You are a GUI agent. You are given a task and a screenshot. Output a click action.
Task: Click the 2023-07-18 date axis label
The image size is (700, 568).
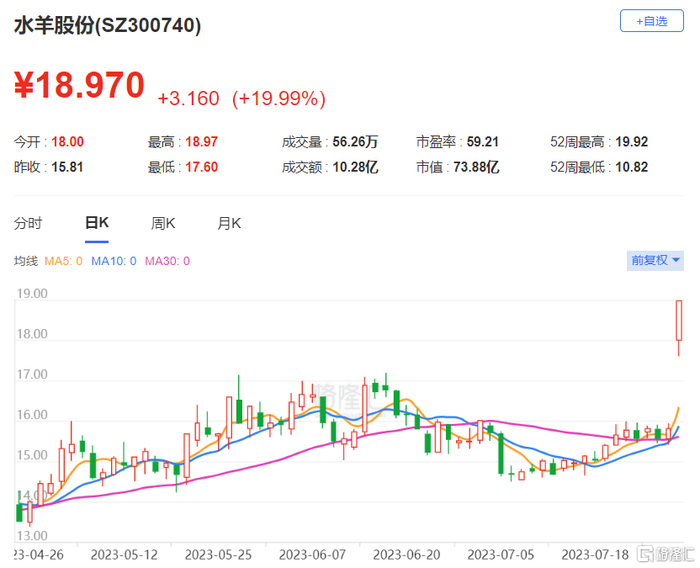(x=595, y=555)
